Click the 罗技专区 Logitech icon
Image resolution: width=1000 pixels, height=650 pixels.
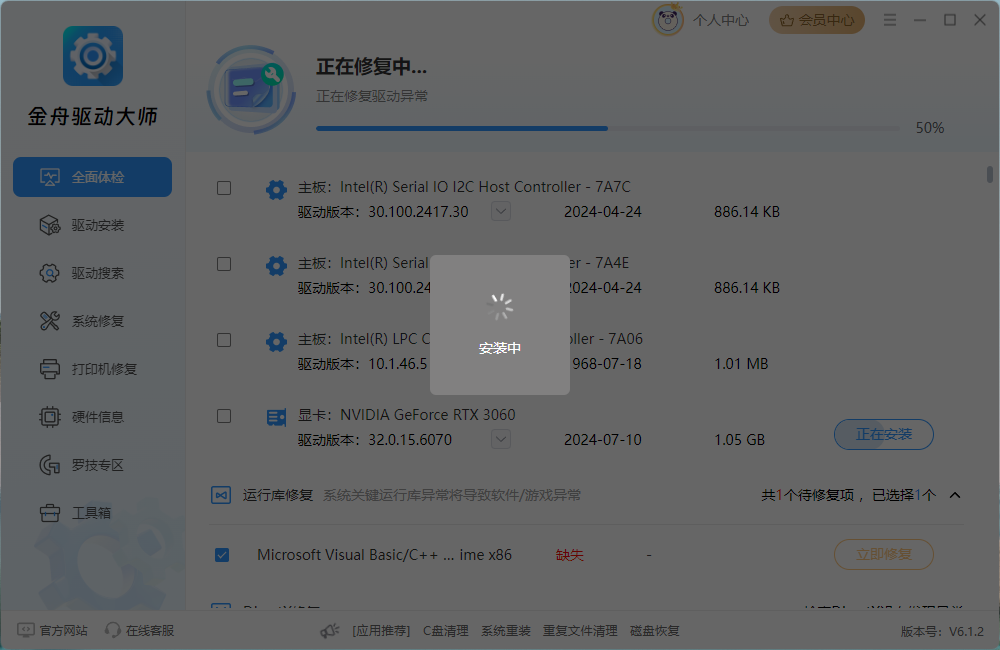pyautogui.click(x=50, y=465)
